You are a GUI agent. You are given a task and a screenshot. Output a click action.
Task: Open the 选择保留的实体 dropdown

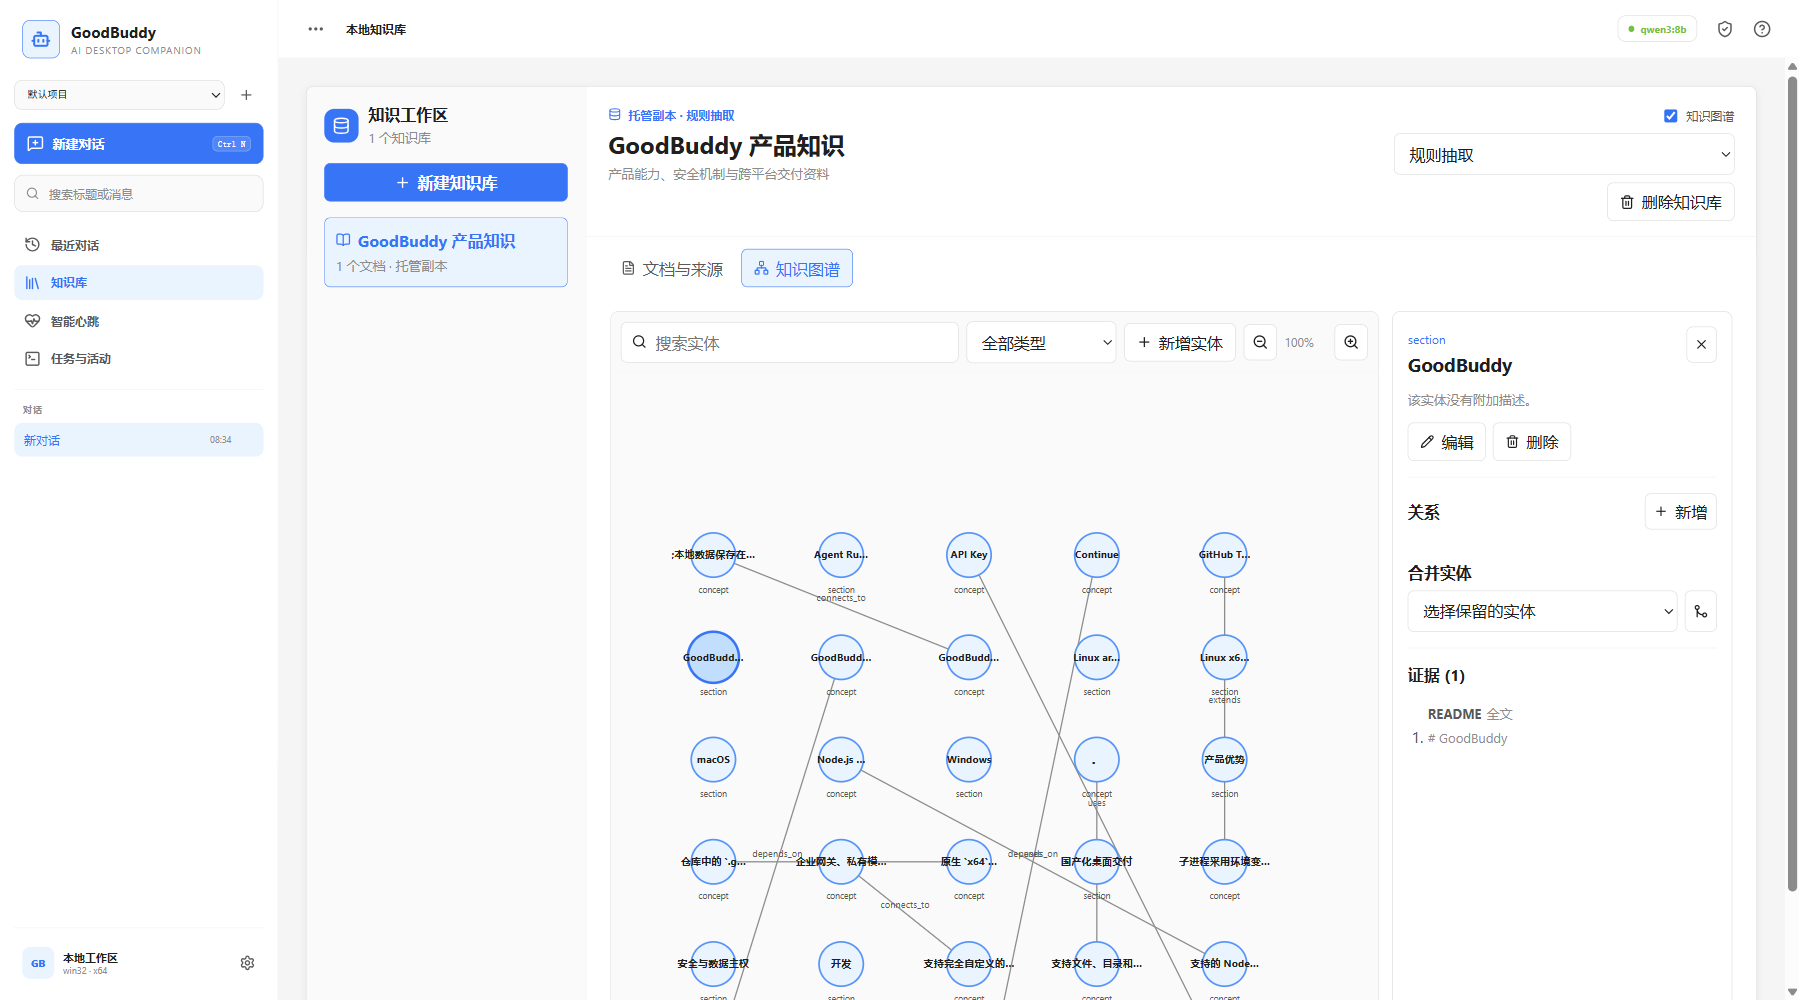click(1542, 612)
